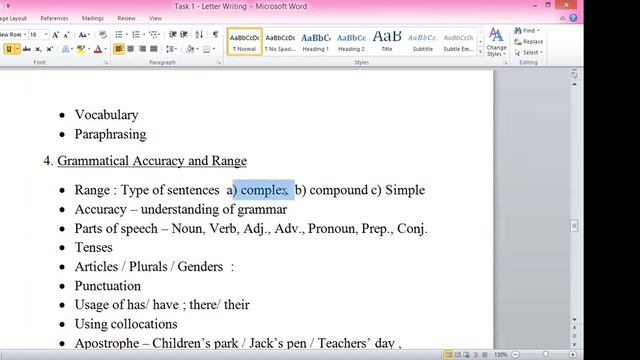Open the Page Layout tab
The width and height of the screenshot is (640, 360).
[x=13, y=18]
